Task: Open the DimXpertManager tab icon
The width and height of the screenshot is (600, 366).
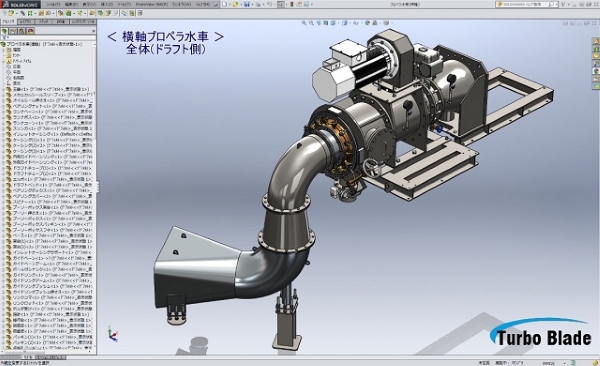Action: coord(31,31)
